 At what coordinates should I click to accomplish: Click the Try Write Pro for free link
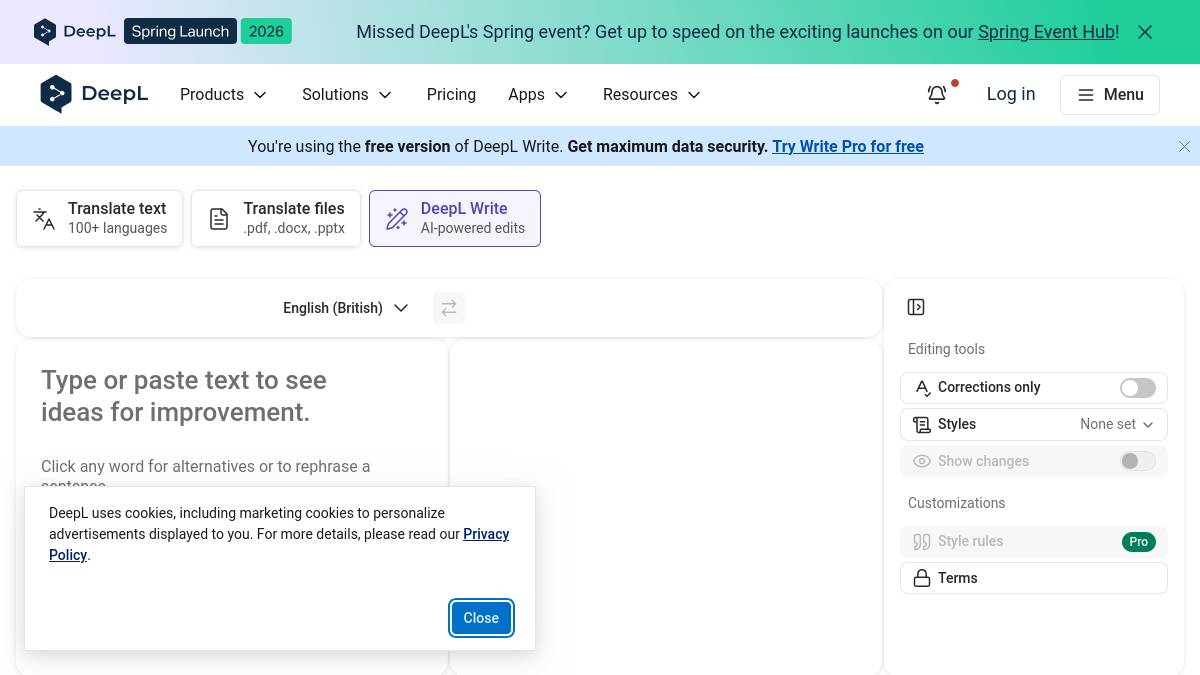coord(848,146)
